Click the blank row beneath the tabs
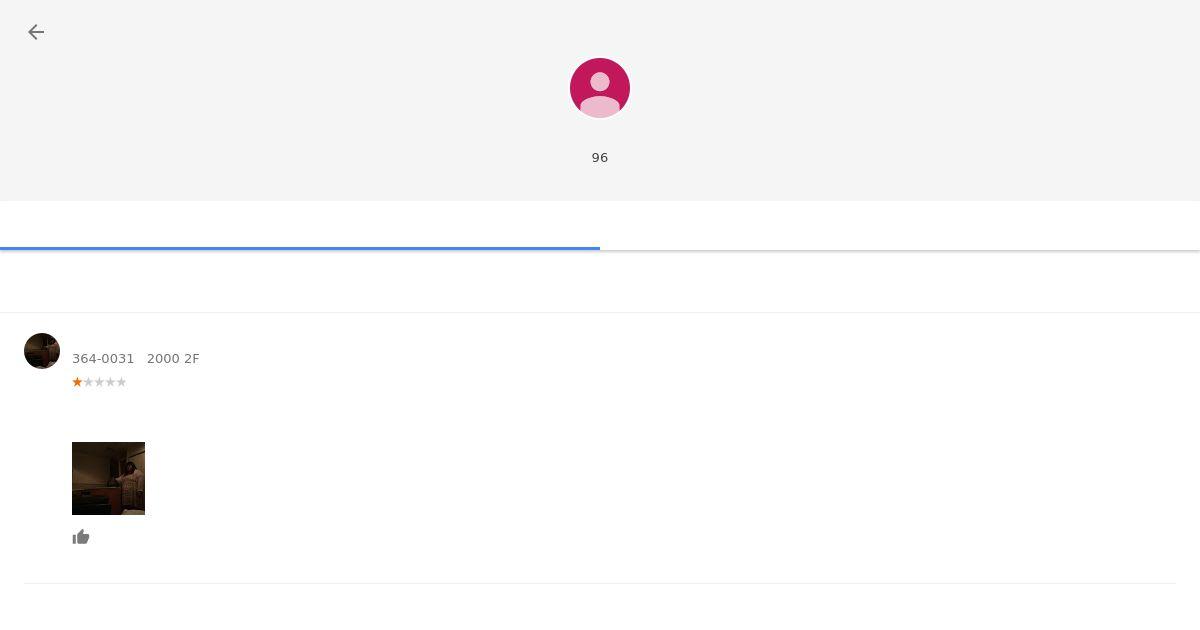This screenshot has width=1200, height=630. (600, 282)
